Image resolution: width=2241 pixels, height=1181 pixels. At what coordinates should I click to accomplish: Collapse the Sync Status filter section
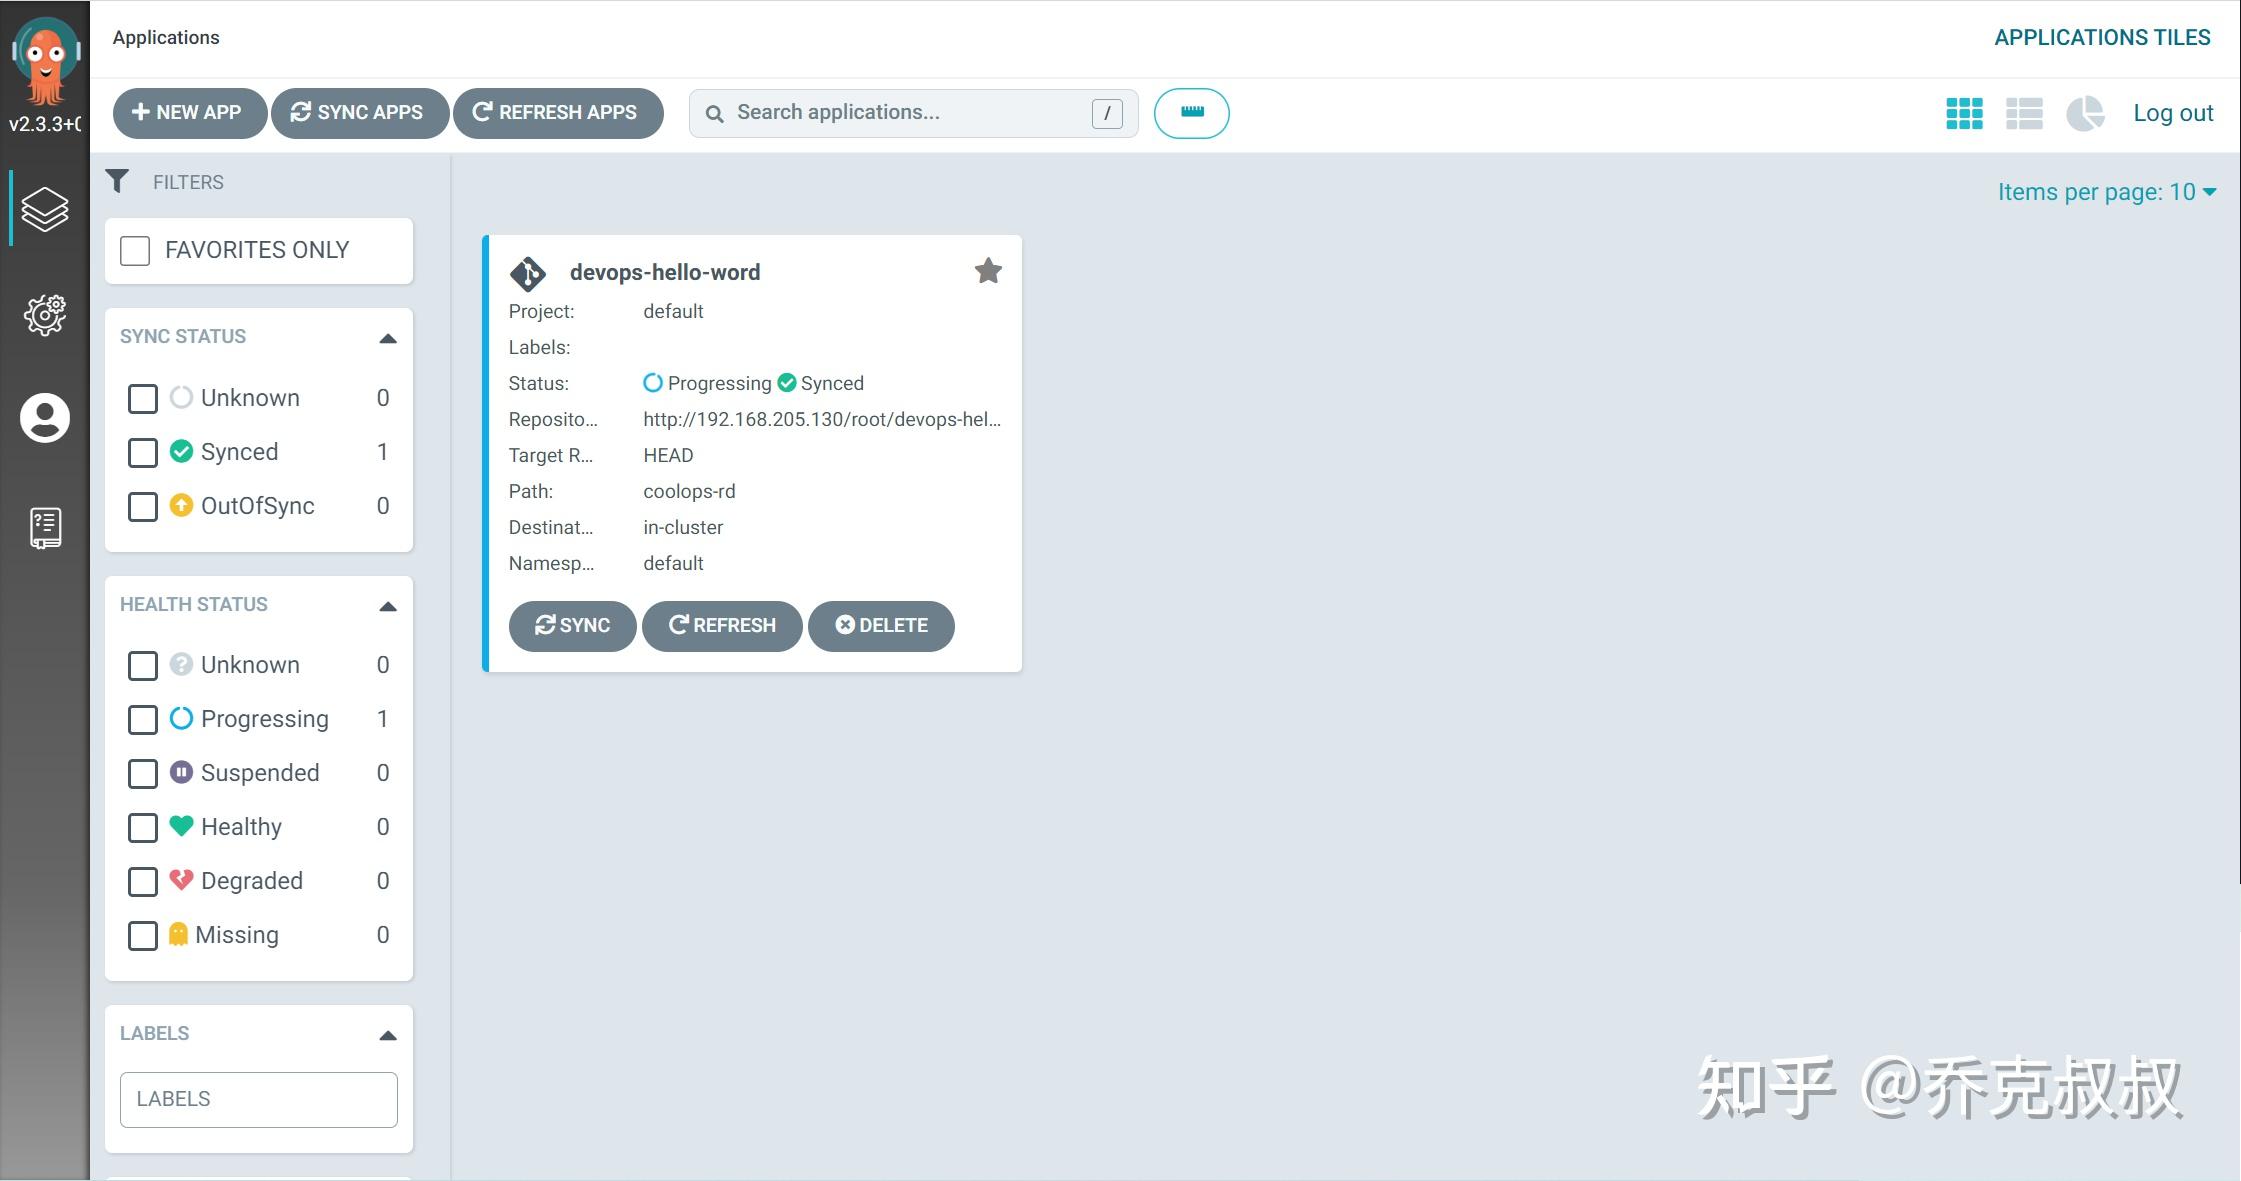(x=388, y=338)
